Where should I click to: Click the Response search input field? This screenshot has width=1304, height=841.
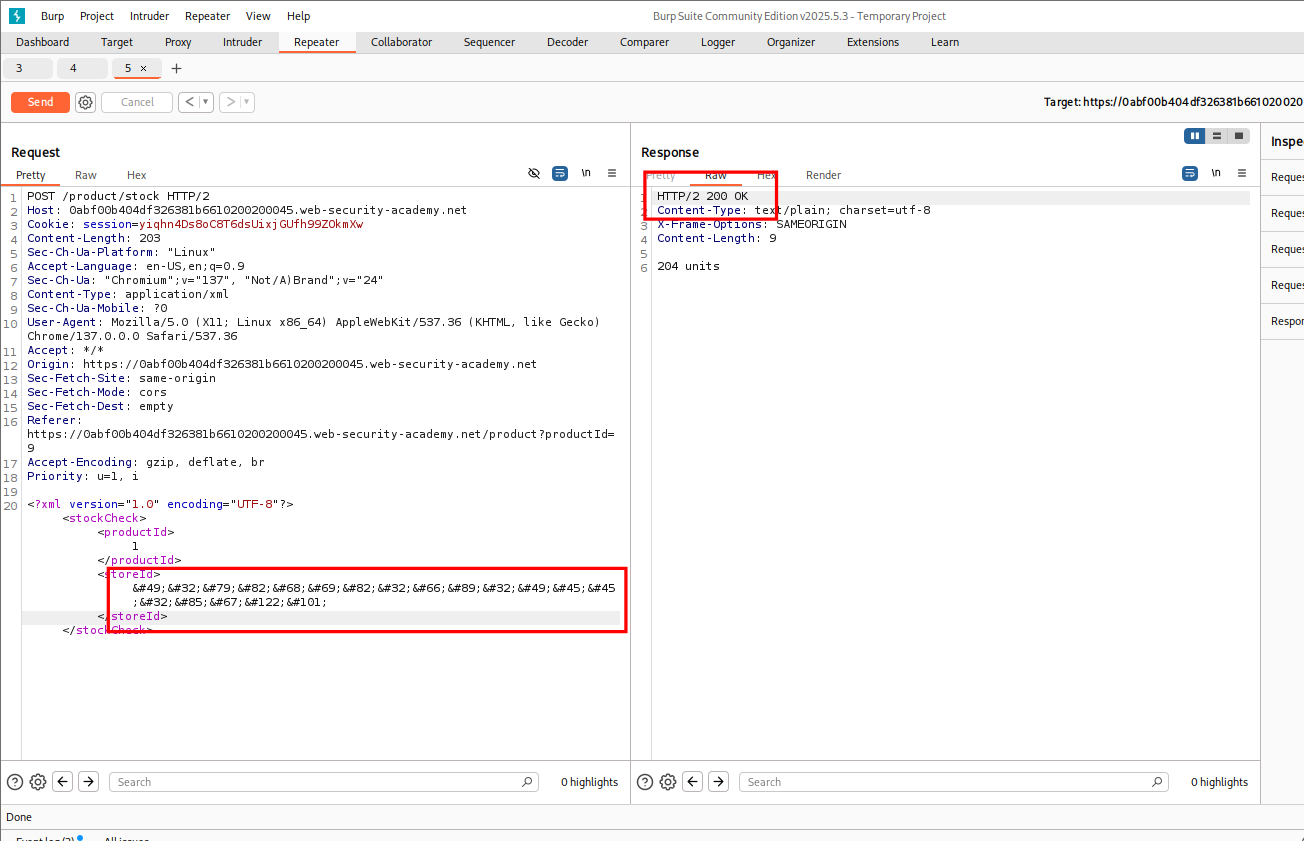(x=953, y=782)
